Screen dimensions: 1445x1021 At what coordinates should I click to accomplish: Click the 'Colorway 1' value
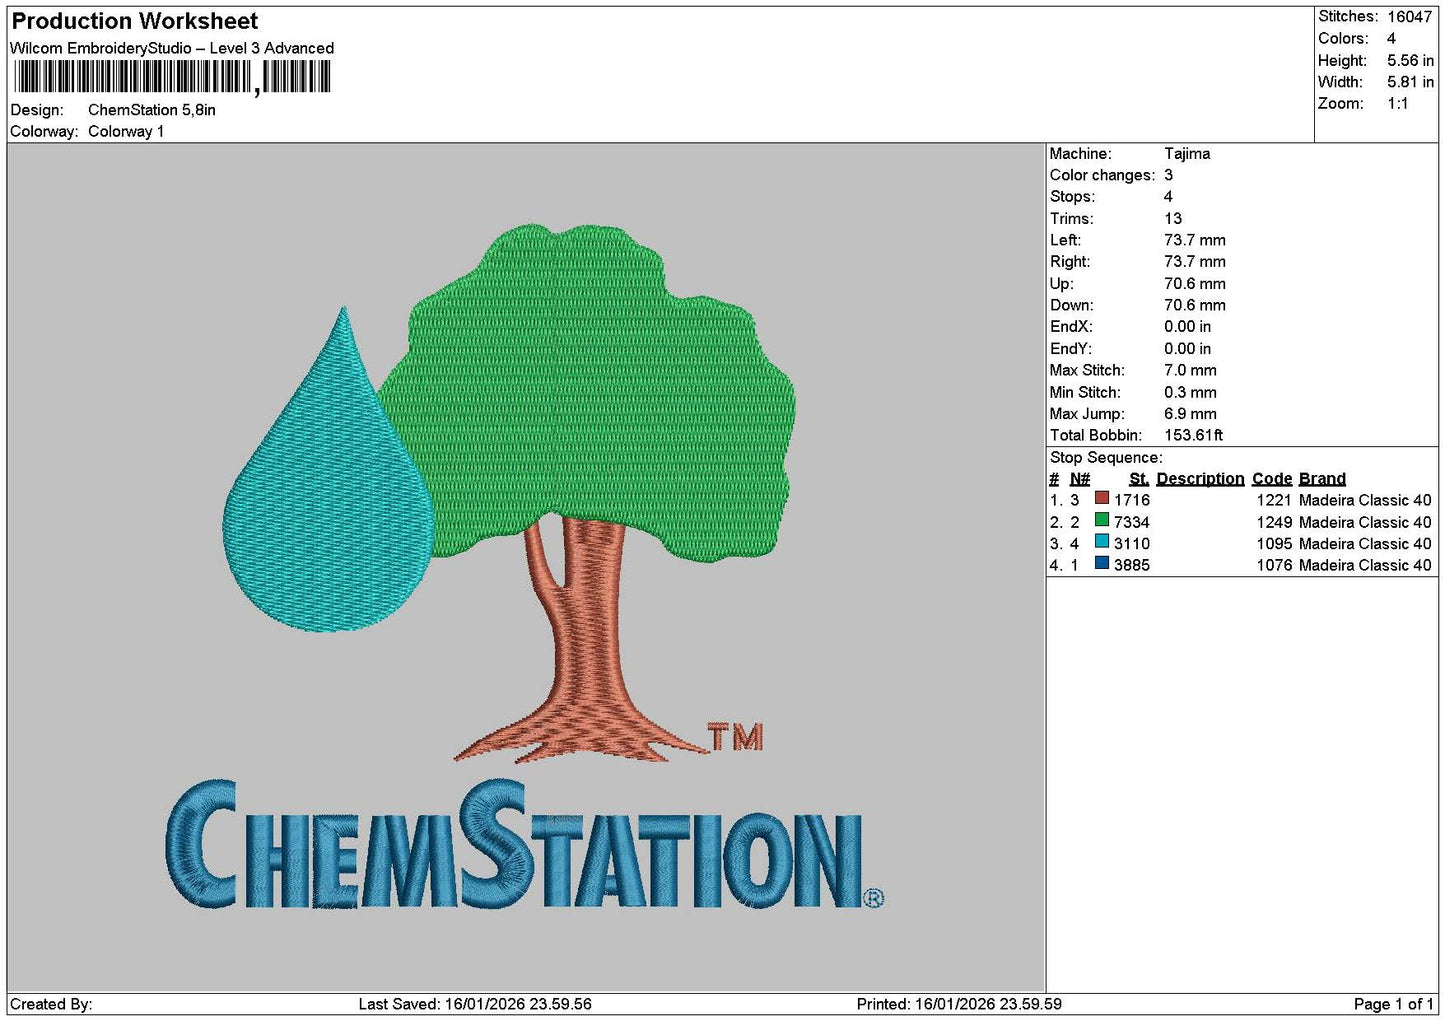[x=126, y=132]
